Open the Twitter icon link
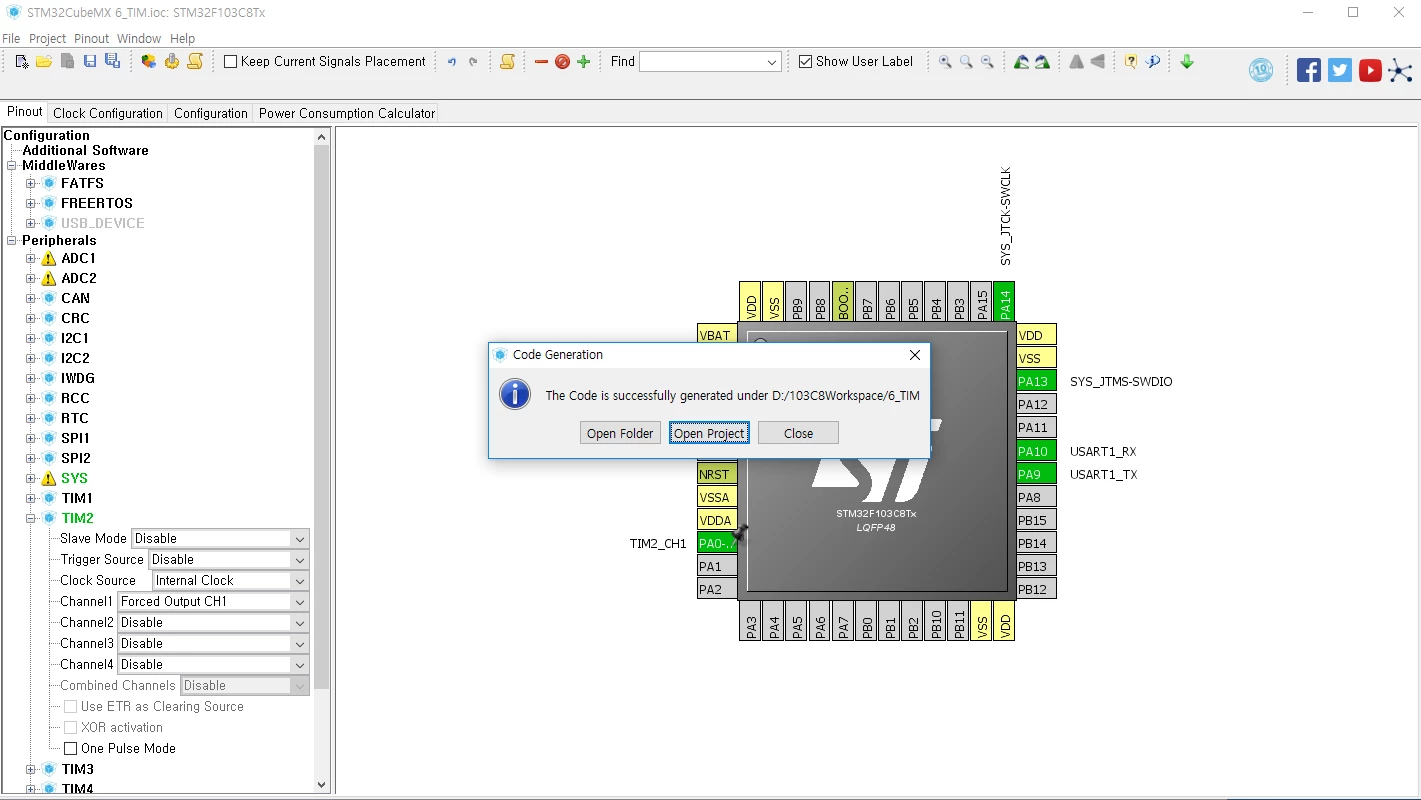The height and width of the screenshot is (800, 1421). point(1340,70)
